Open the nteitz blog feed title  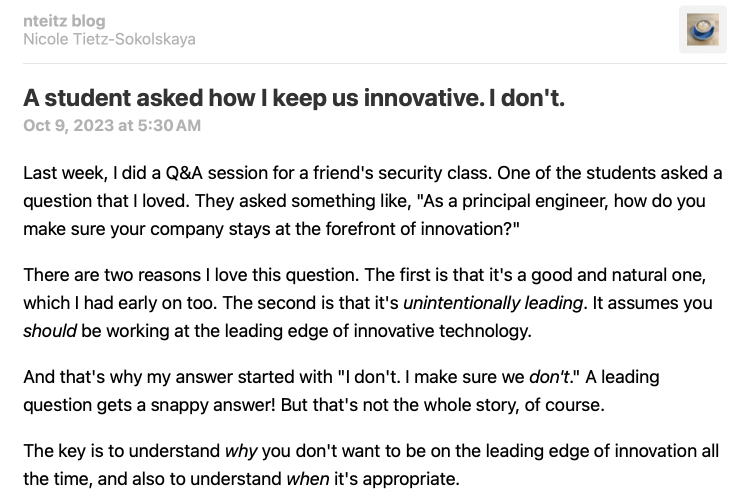pos(64,21)
